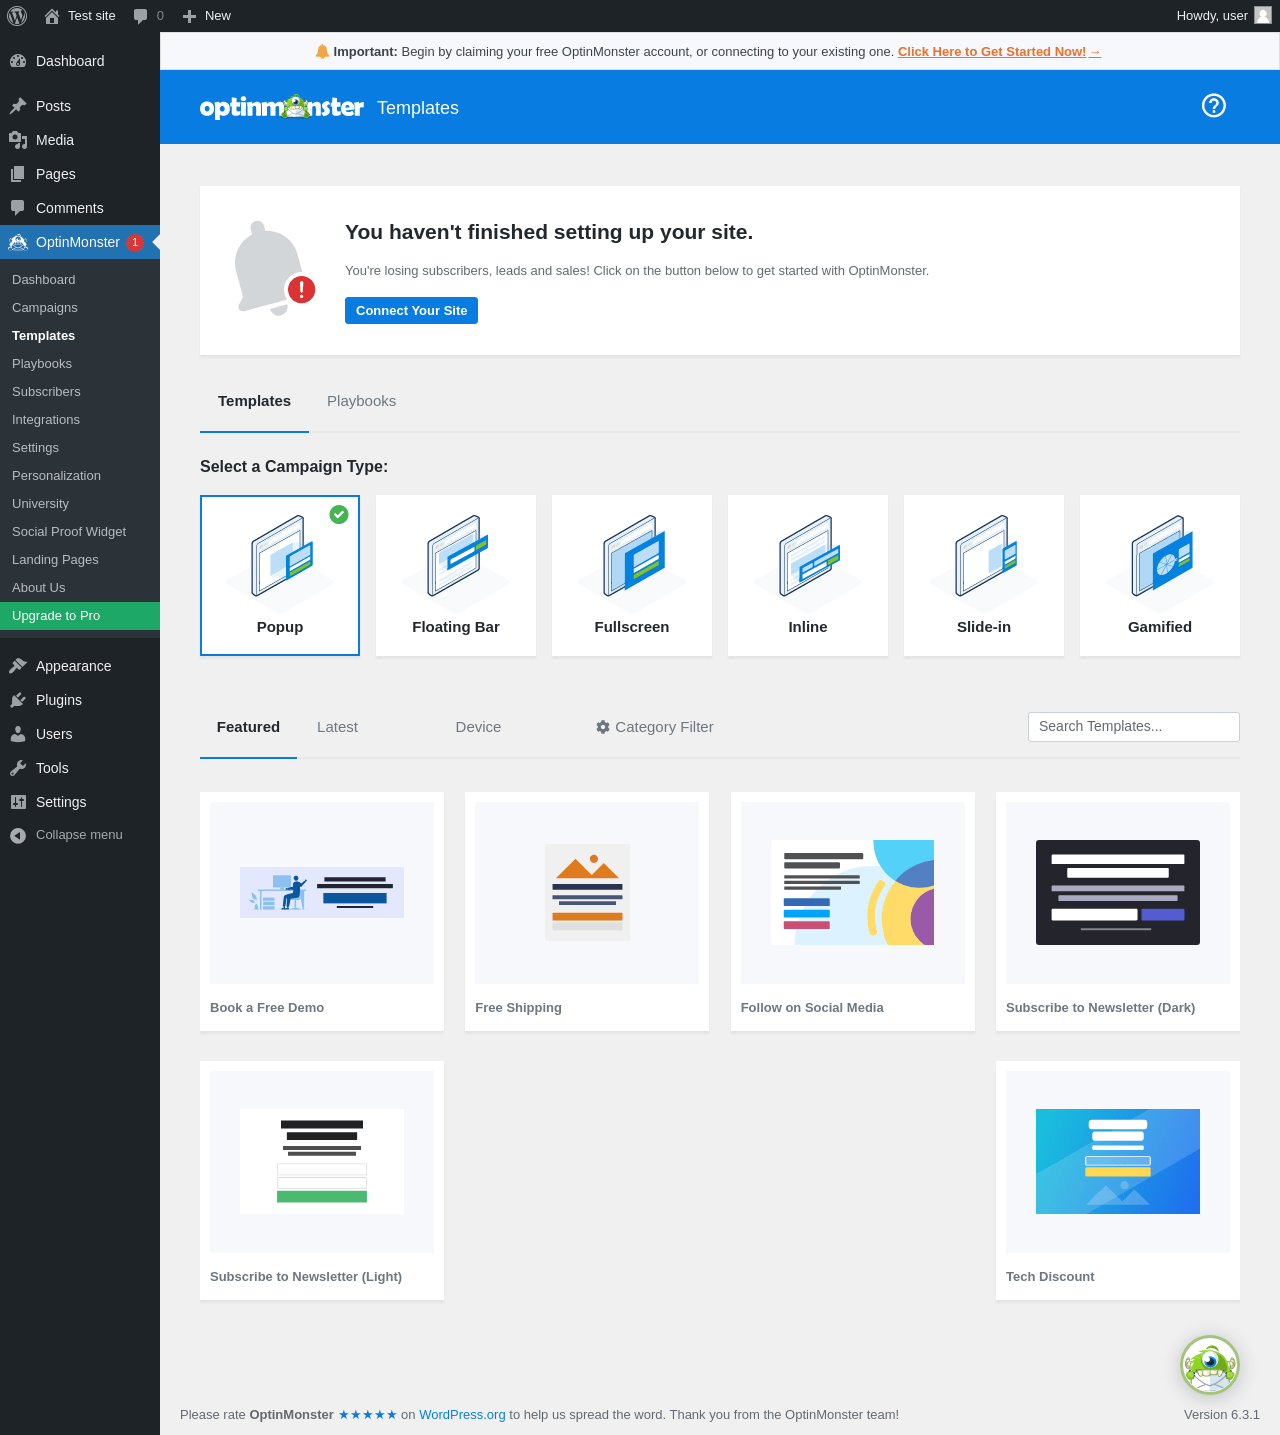Choose the Tech Discount template
The image size is (1280, 1435).
click(1118, 1180)
